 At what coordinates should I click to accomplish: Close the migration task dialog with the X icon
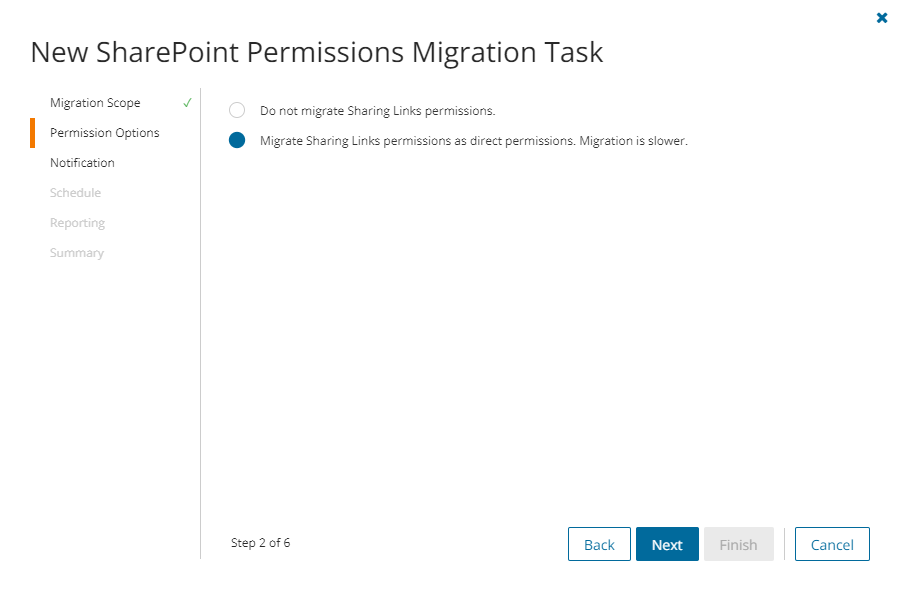click(x=882, y=18)
